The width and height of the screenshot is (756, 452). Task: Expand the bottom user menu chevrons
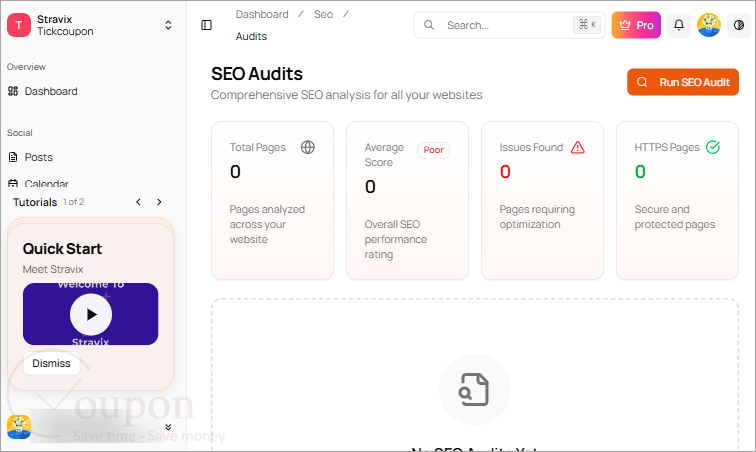[168, 427]
